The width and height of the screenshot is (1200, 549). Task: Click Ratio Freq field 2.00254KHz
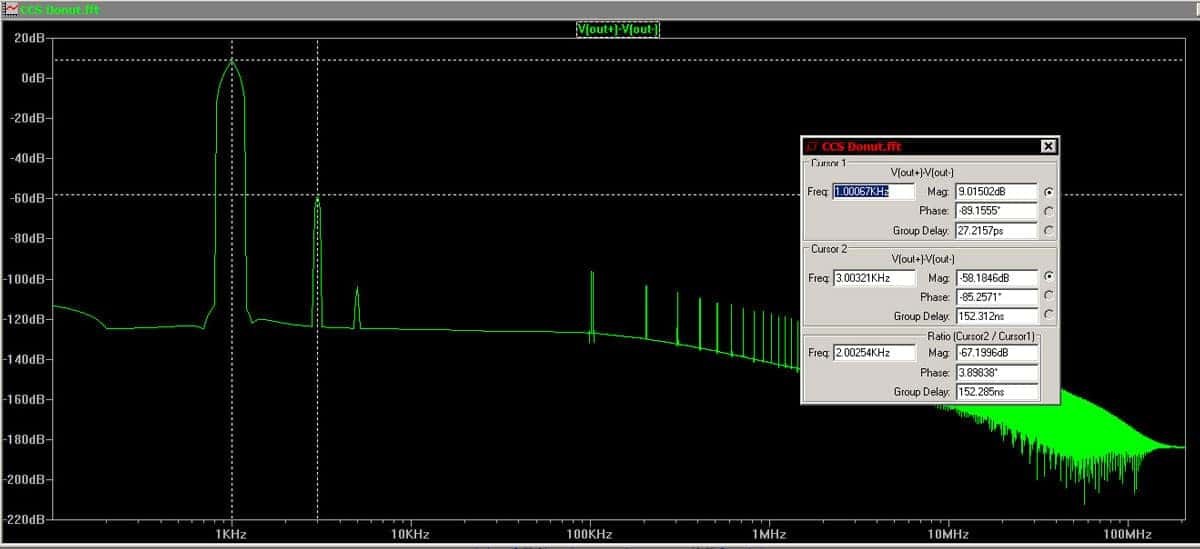[874, 353]
